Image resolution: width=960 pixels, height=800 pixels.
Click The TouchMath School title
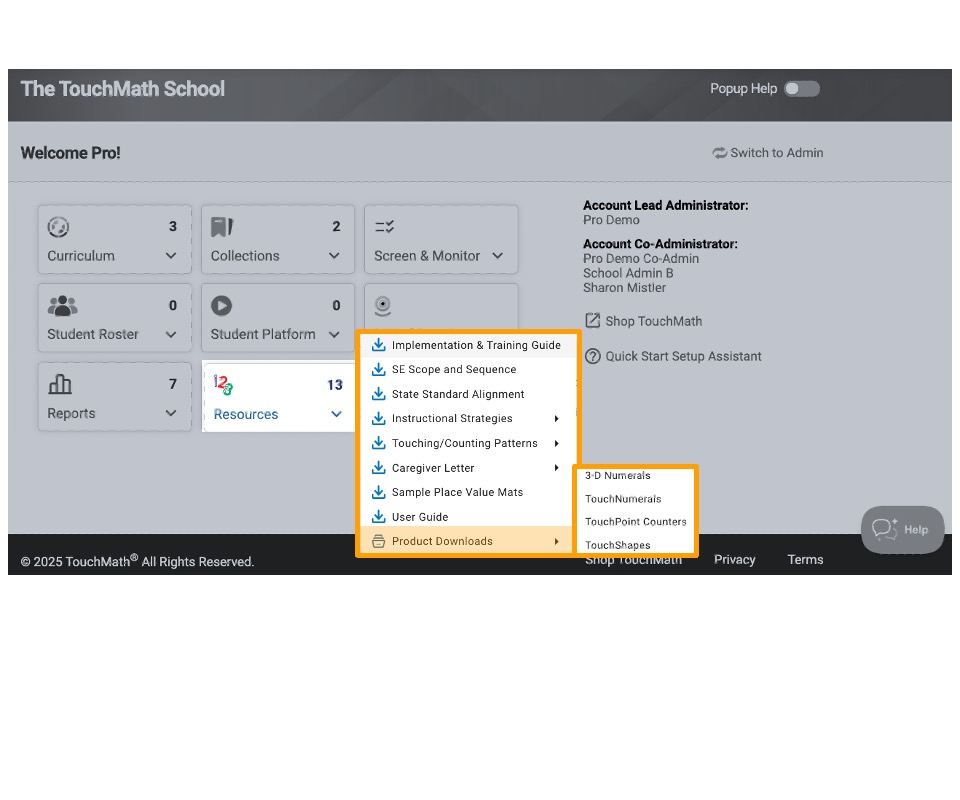122,89
